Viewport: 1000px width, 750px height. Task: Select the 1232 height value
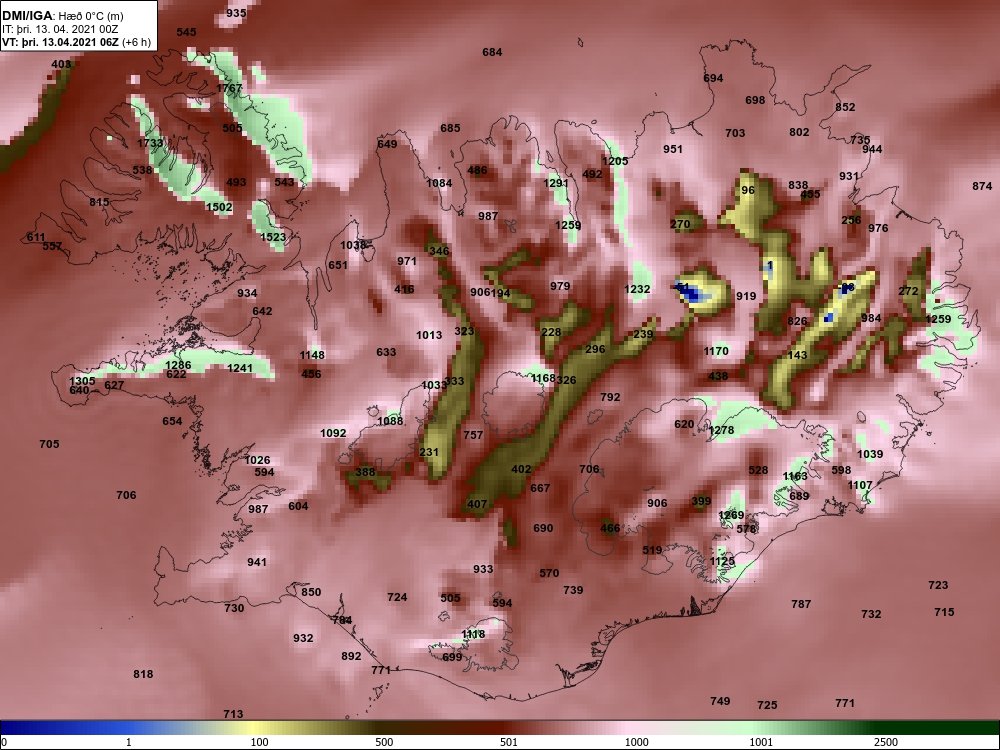pyautogui.click(x=637, y=289)
